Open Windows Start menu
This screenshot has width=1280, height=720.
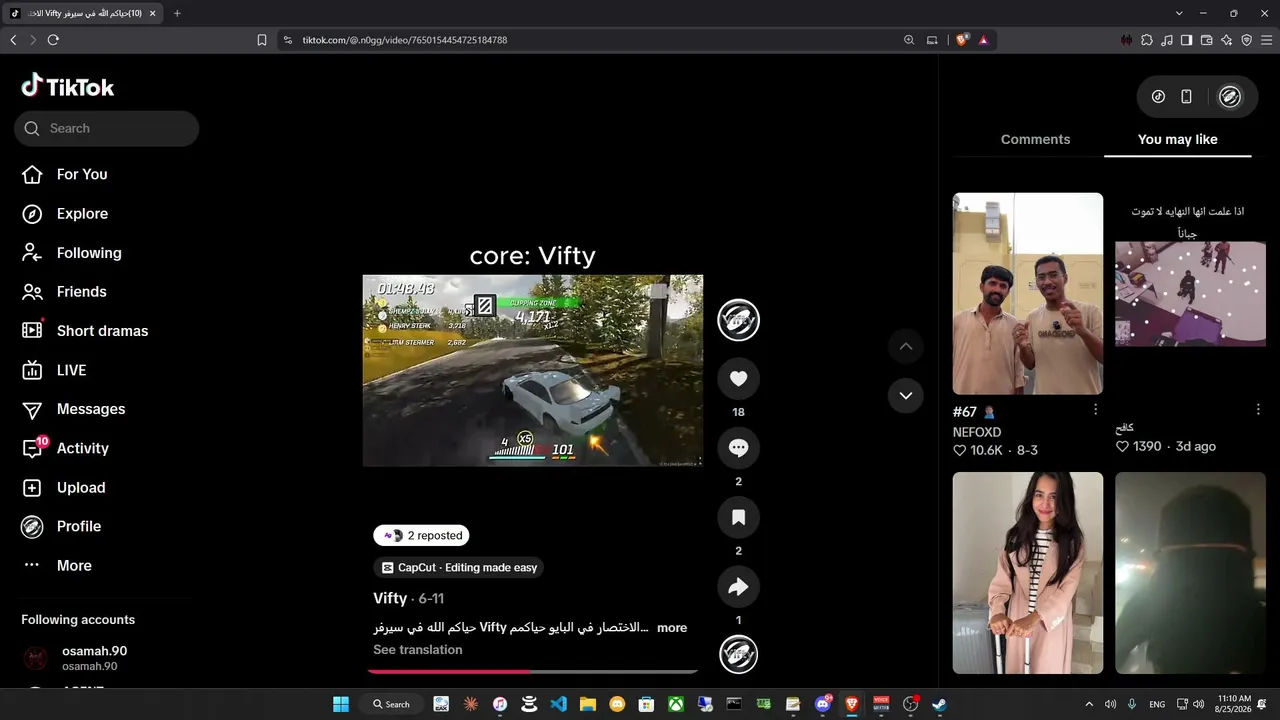click(341, 704)
